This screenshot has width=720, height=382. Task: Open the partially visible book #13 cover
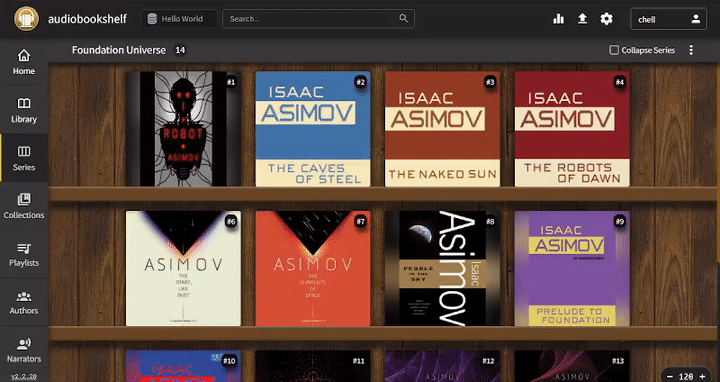tap(572, 366)
